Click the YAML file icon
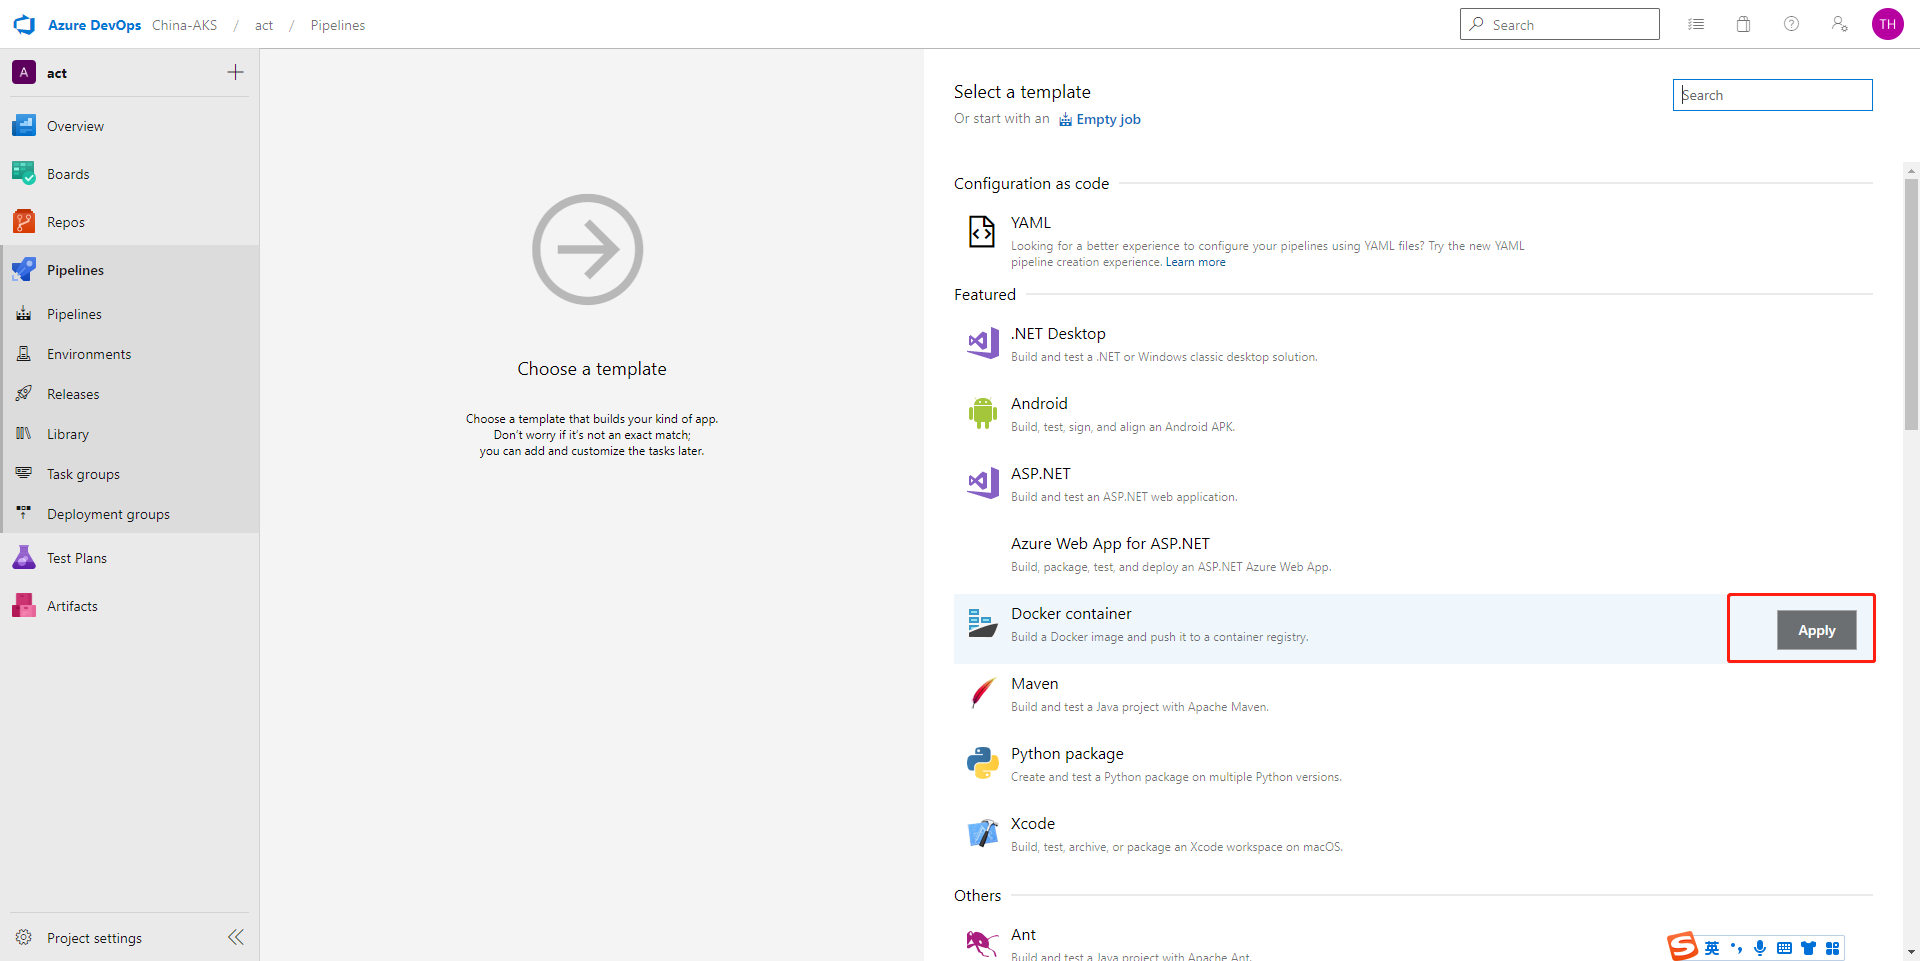This screenshot has height=961, width=1920. click(982, 232)
